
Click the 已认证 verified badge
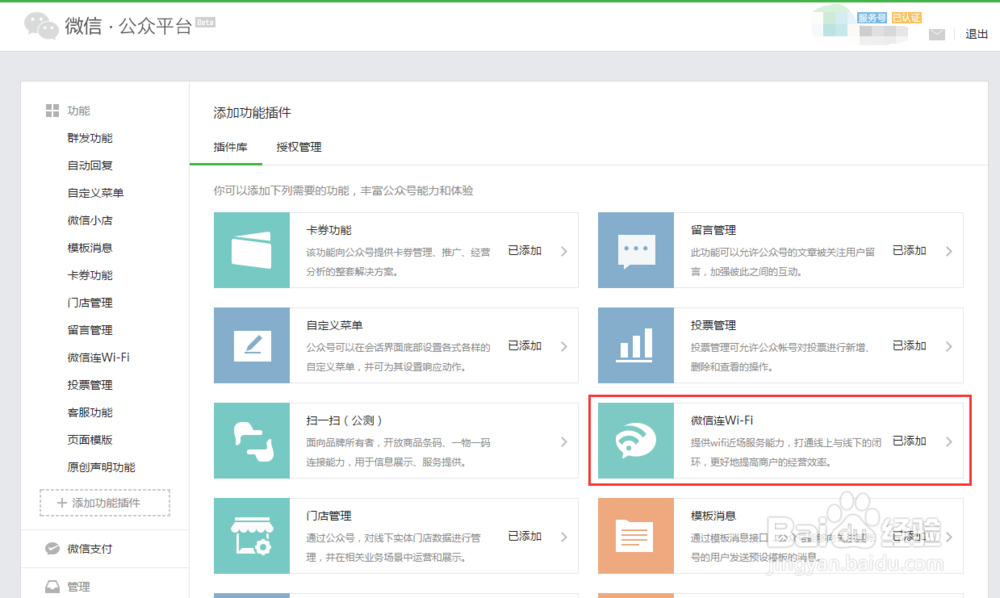pos(906,18)
